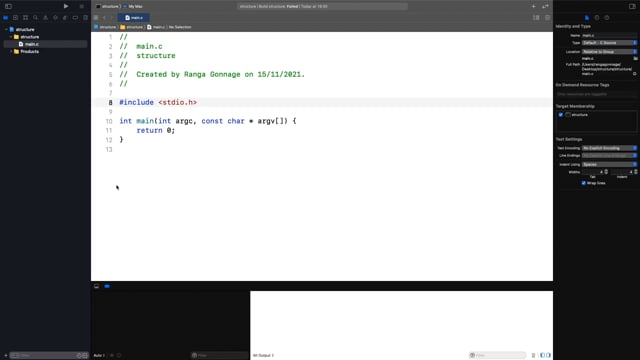Click structure project in breadcrumb bar
Viewport: 640px width, 360px height.
(105, 27)
